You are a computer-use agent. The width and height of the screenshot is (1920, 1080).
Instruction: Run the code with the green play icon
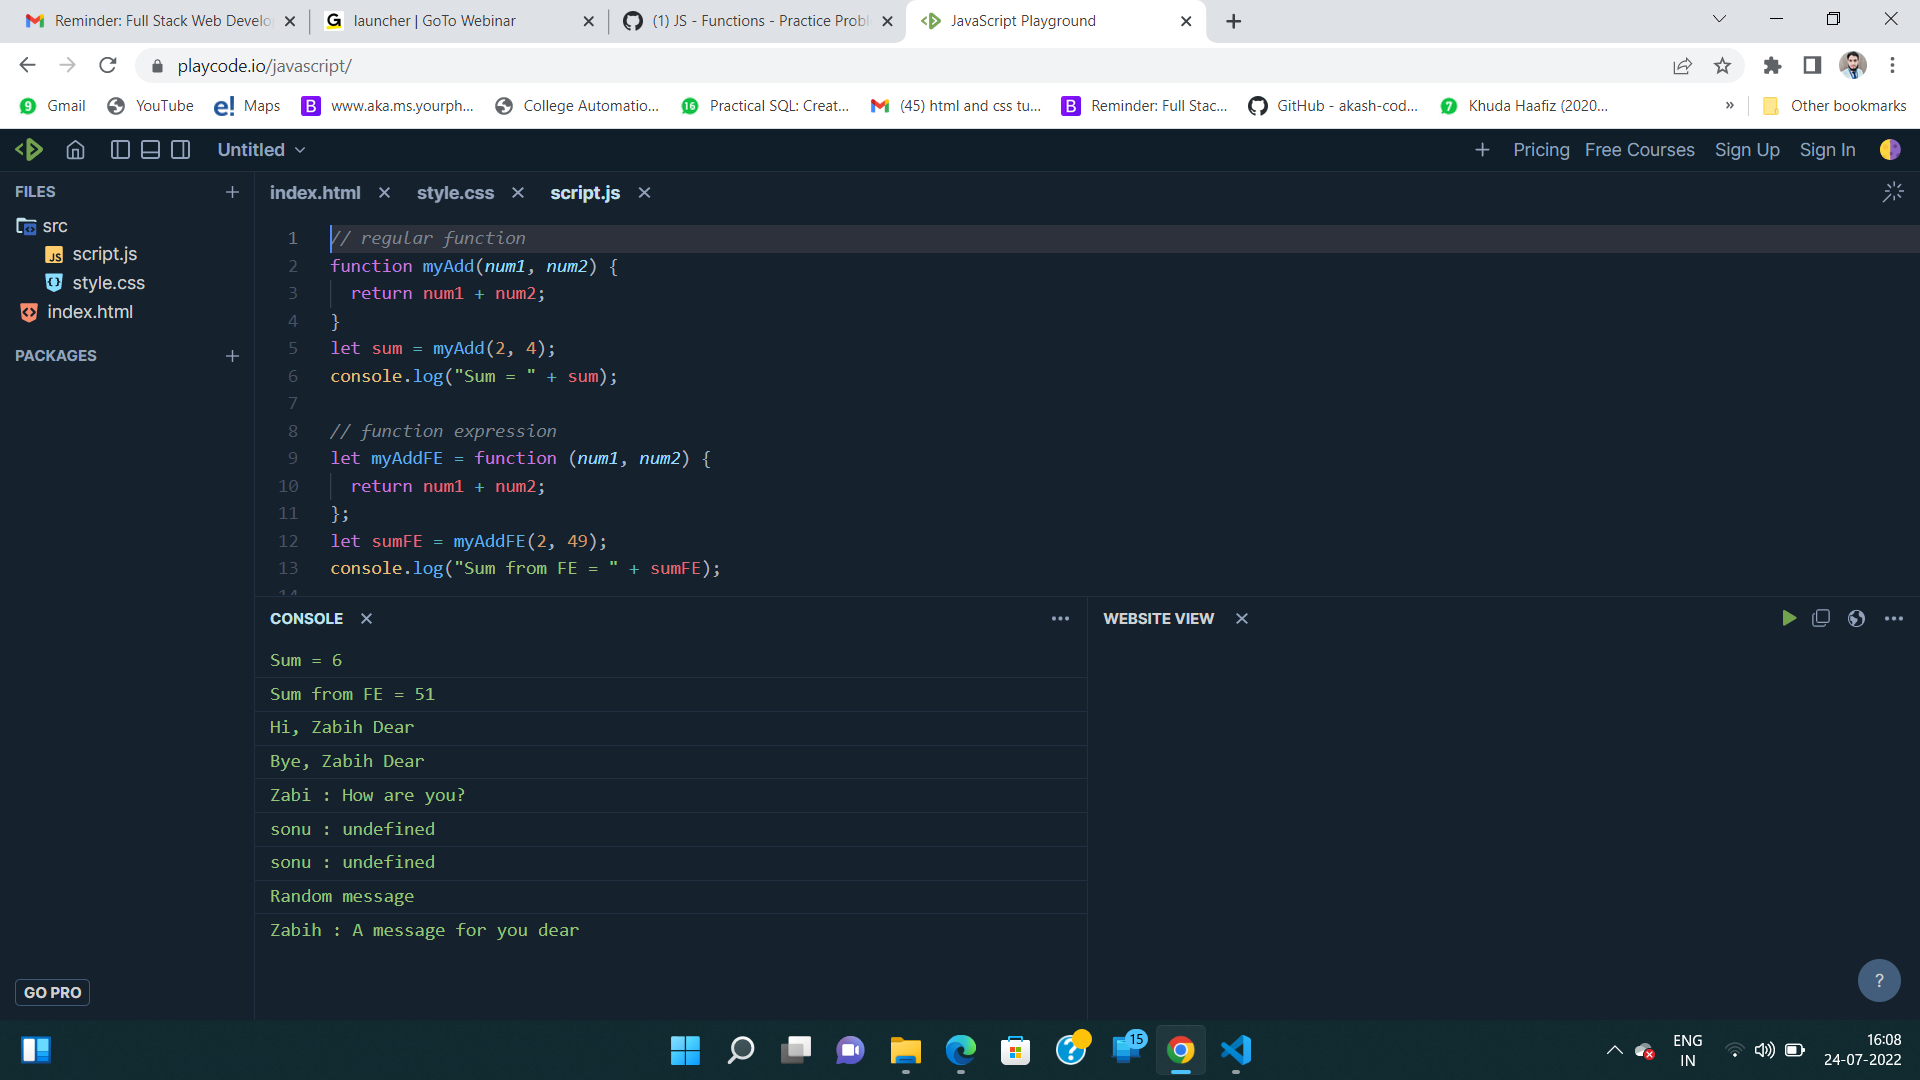(1789, 618)
